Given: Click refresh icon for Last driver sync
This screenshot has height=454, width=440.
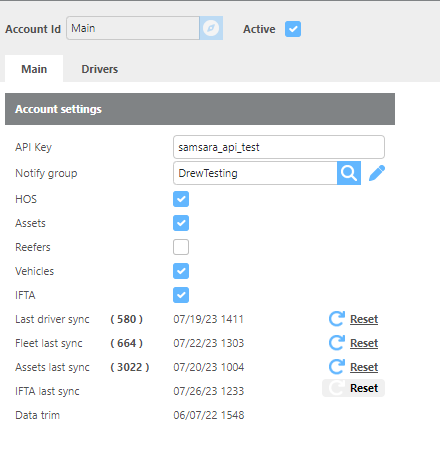Looking at the screenshot, I should click(337, 319).
